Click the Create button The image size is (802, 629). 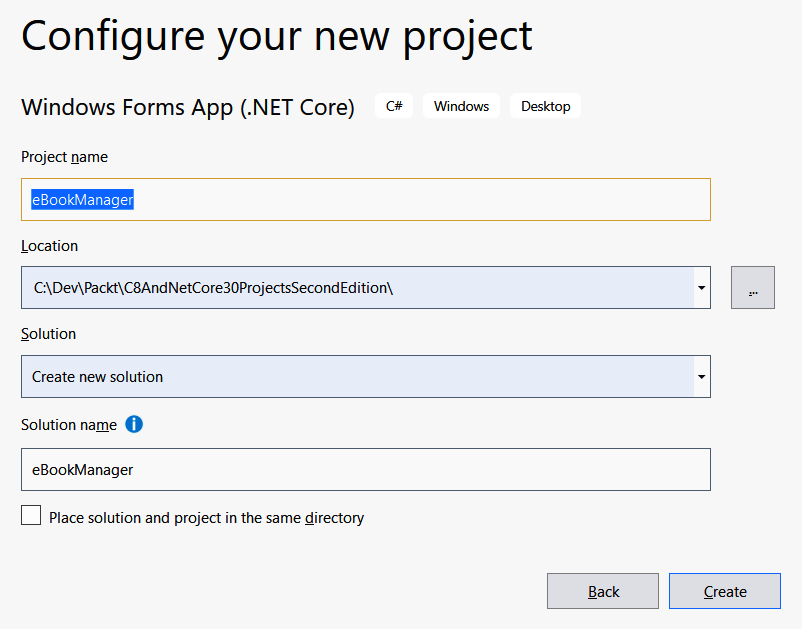click(x=725, y=591)
